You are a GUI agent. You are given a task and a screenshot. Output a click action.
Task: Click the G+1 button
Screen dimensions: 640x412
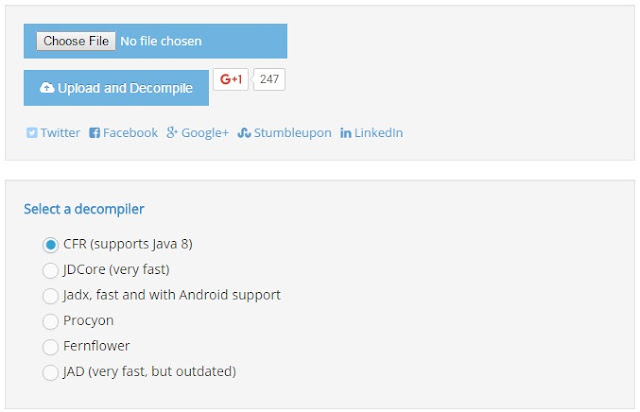pyautogui.click(x=231, y=79)
